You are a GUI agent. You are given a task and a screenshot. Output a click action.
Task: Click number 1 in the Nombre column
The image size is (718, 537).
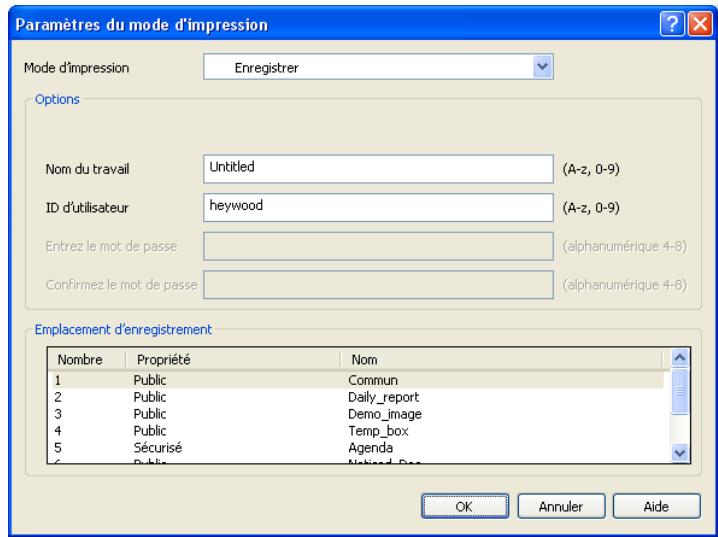(x=58, y=380)
